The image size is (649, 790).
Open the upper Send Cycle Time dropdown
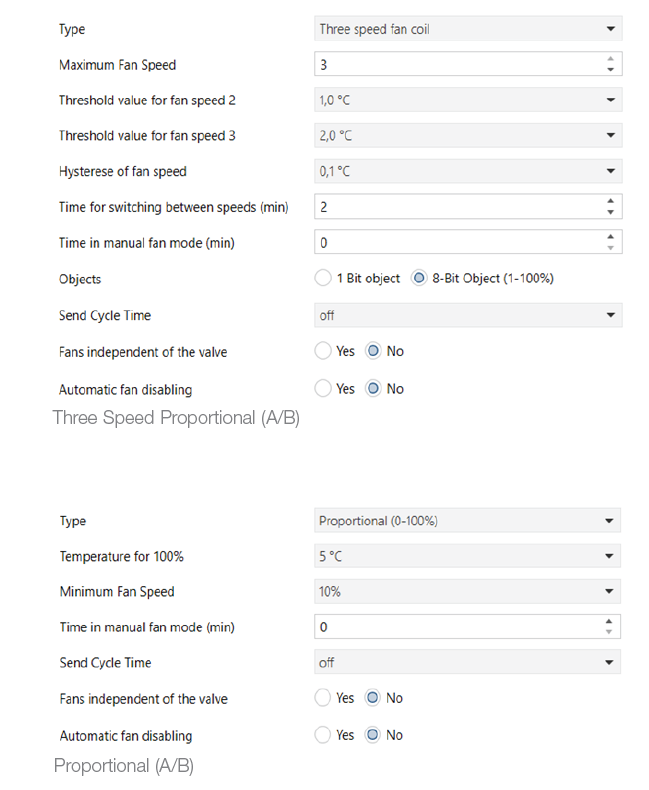coord(468,315)
